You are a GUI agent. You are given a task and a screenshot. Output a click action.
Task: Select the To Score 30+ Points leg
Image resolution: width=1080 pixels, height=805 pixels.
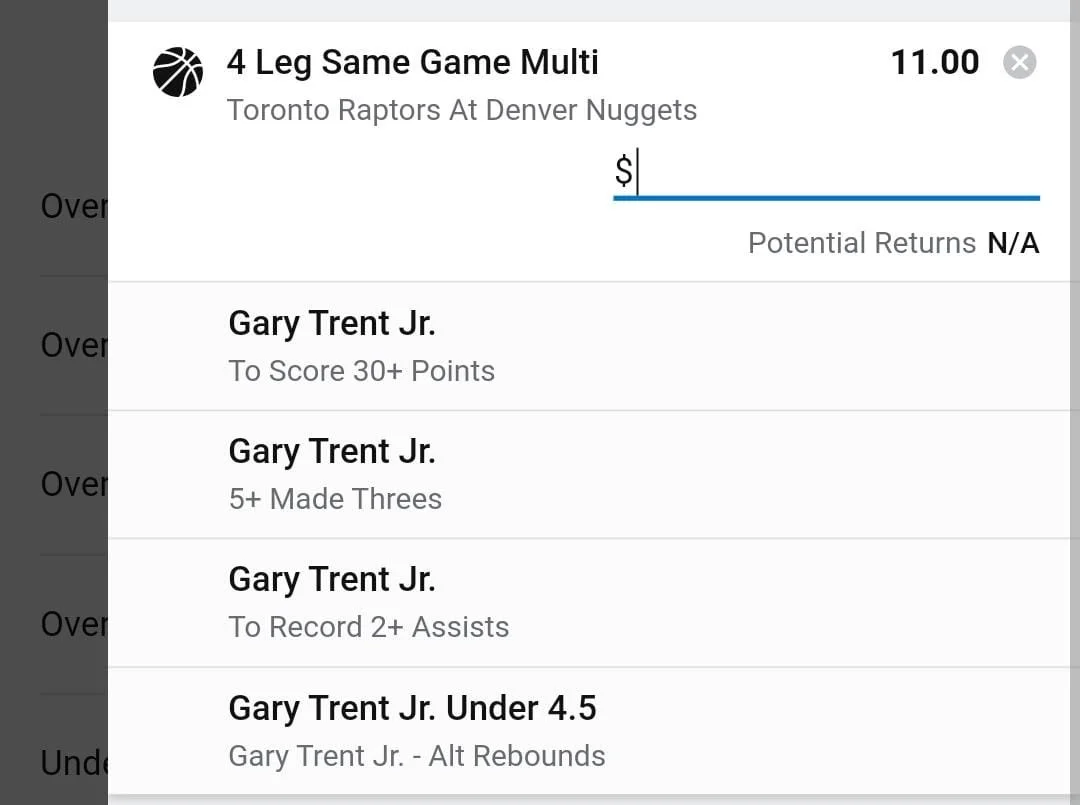coord(589,346)
